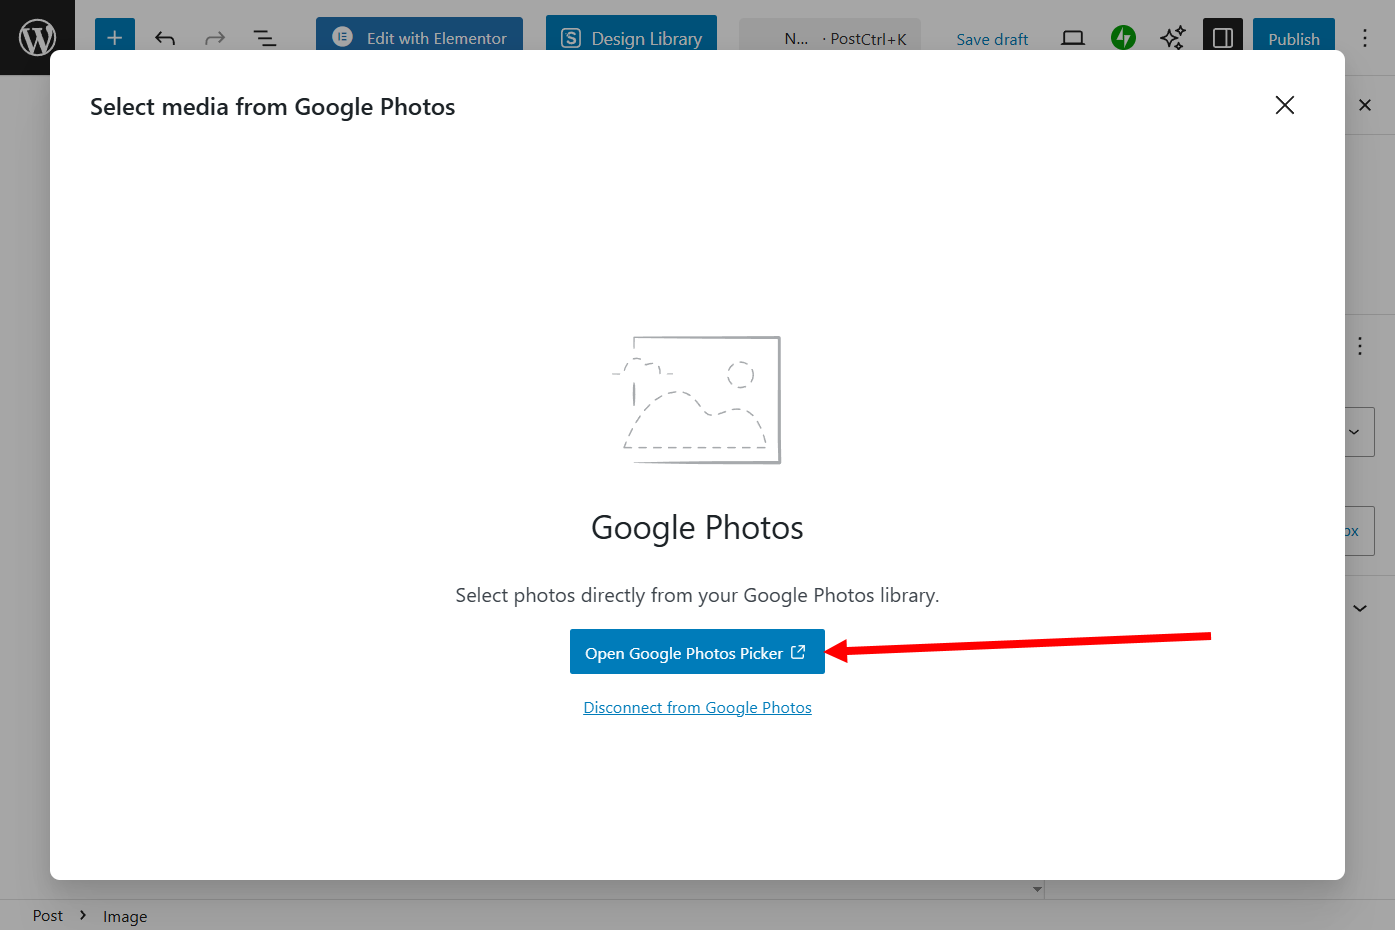Open the device preview laptop icon
This screenshot has height=930, width=1395.
[1073, 38]
